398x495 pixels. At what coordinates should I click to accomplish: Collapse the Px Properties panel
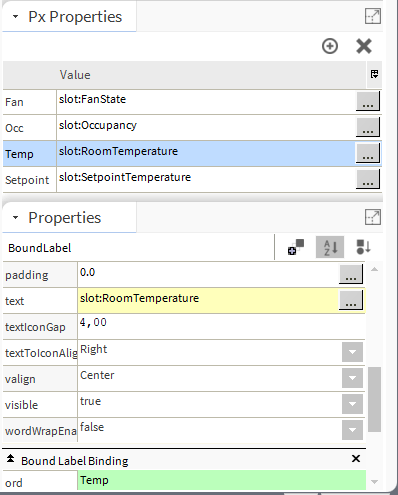coord(15,16)
